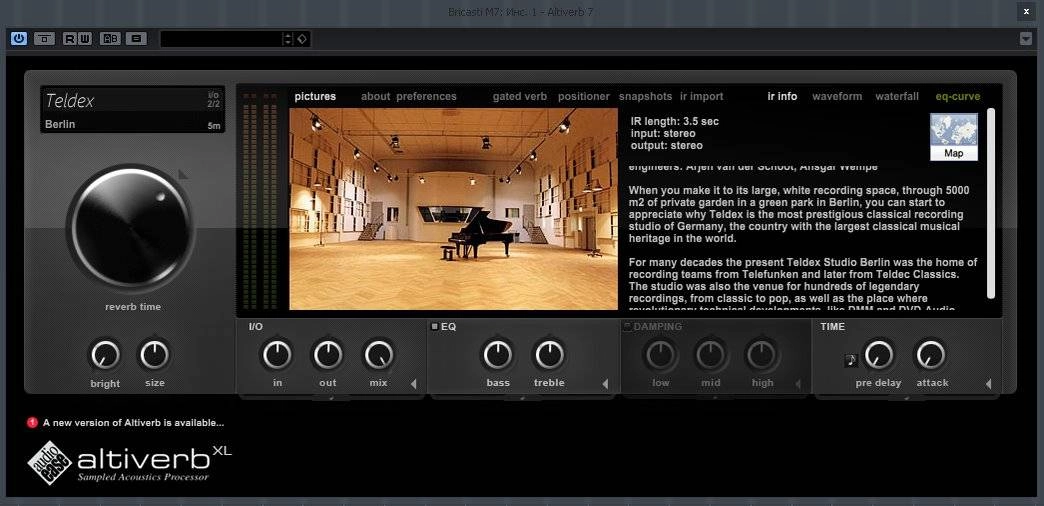1044x506 pixels.
Task: Click the damping mid knob
Action: click(710, 355)
